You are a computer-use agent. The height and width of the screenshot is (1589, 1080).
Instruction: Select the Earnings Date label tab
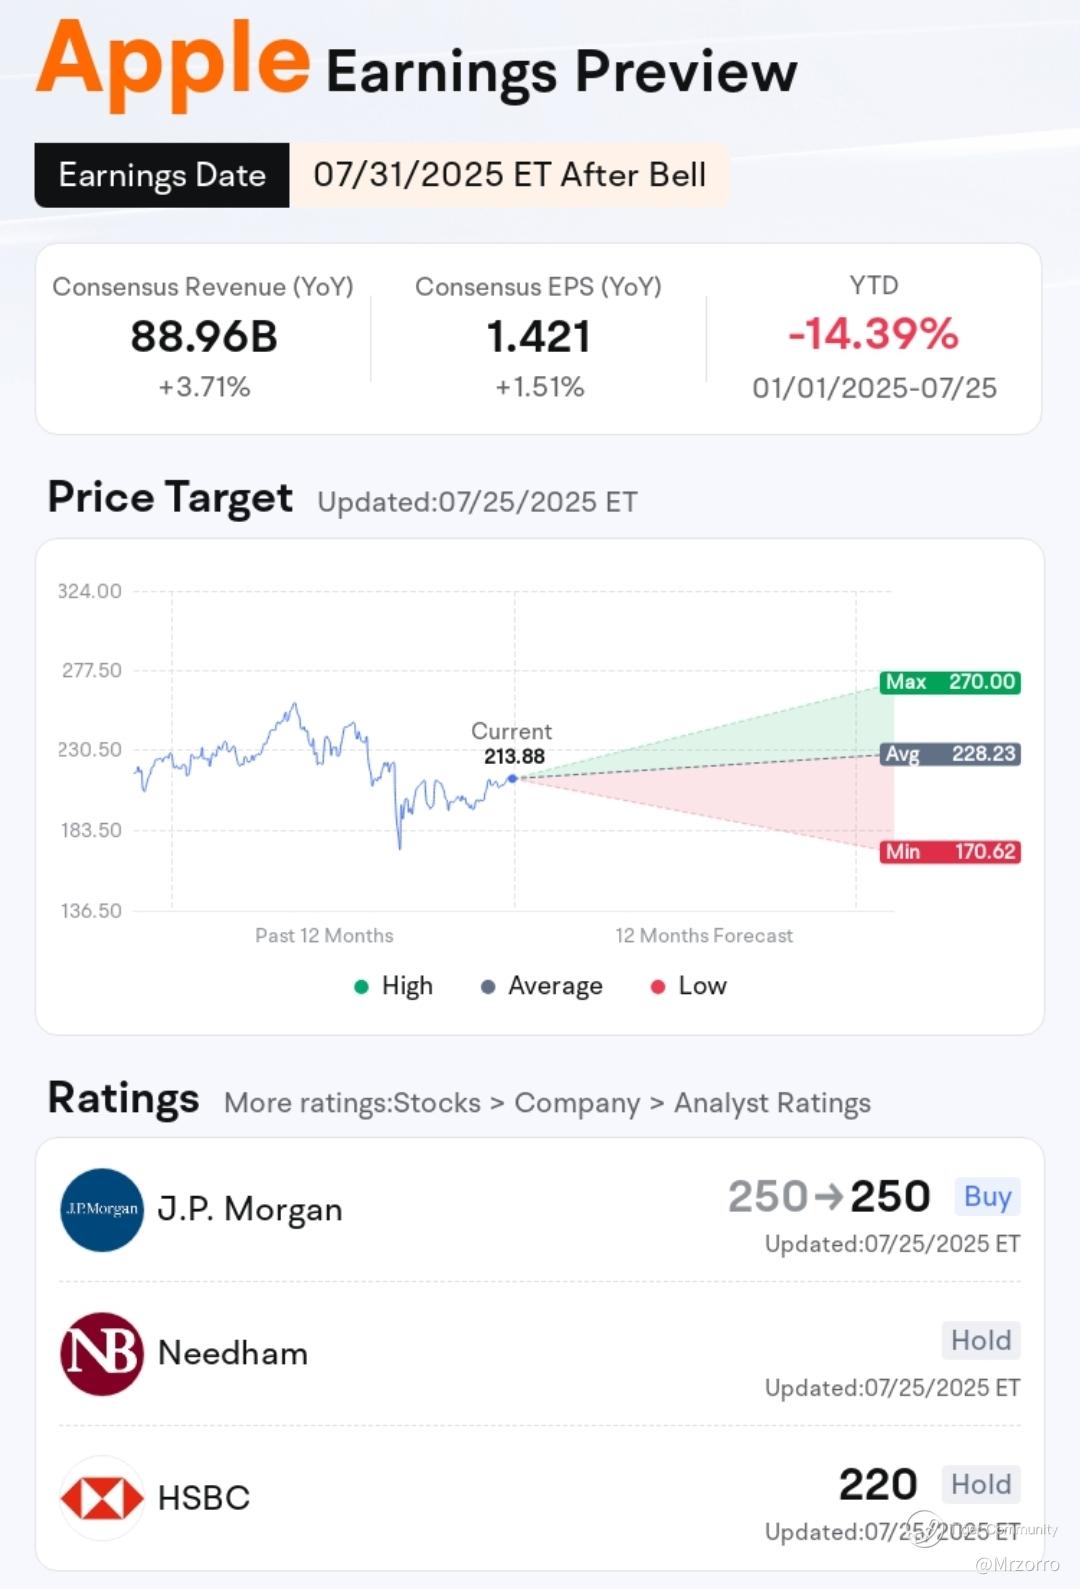162,175
